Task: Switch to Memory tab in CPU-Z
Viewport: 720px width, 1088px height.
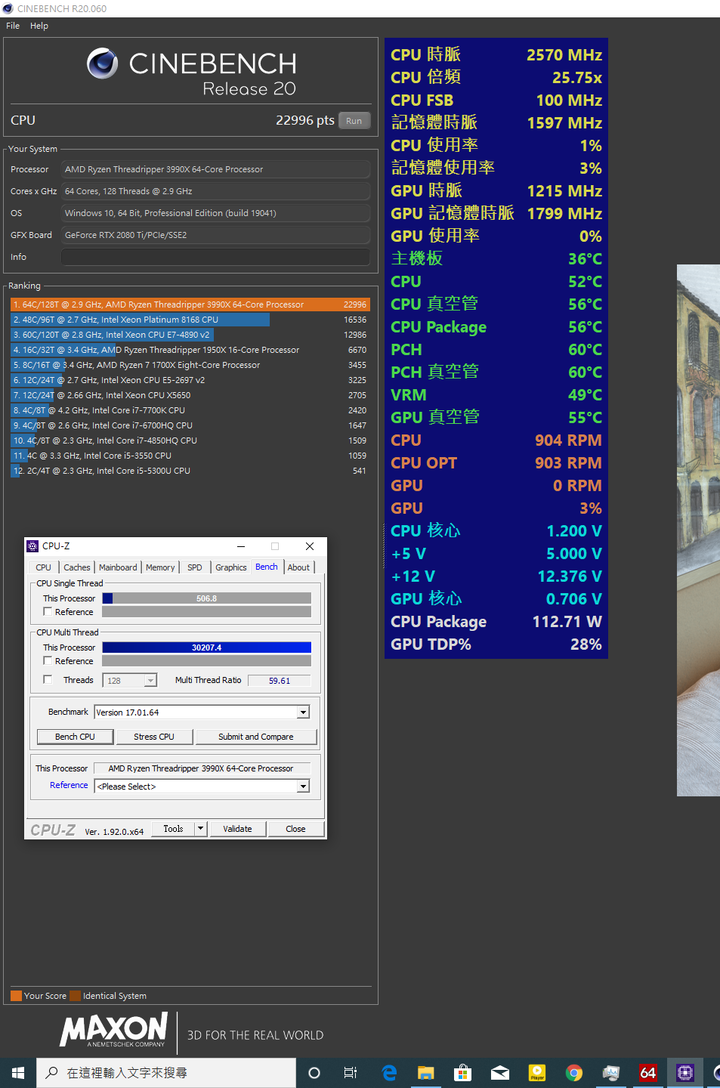Action: (x=160, y=568)
